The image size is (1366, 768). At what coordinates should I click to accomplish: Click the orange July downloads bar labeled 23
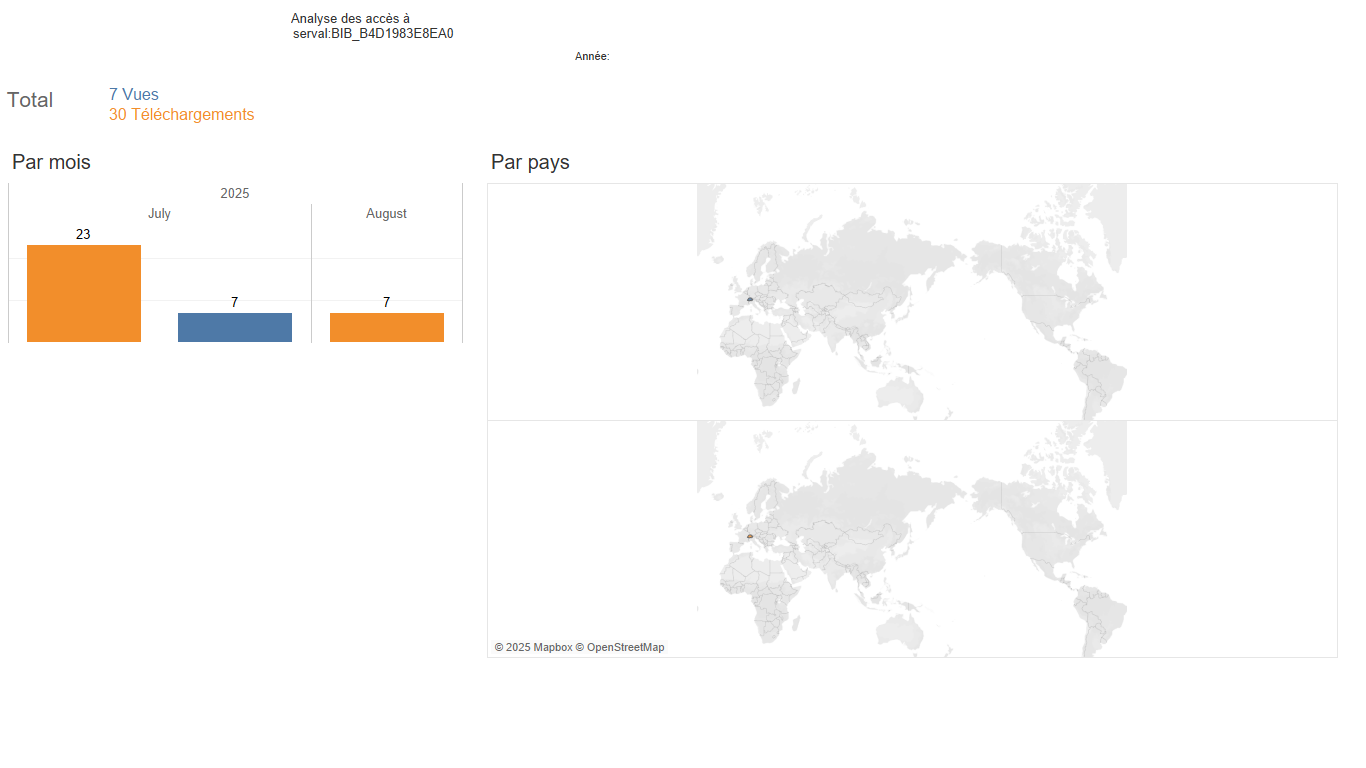point(84,293)
